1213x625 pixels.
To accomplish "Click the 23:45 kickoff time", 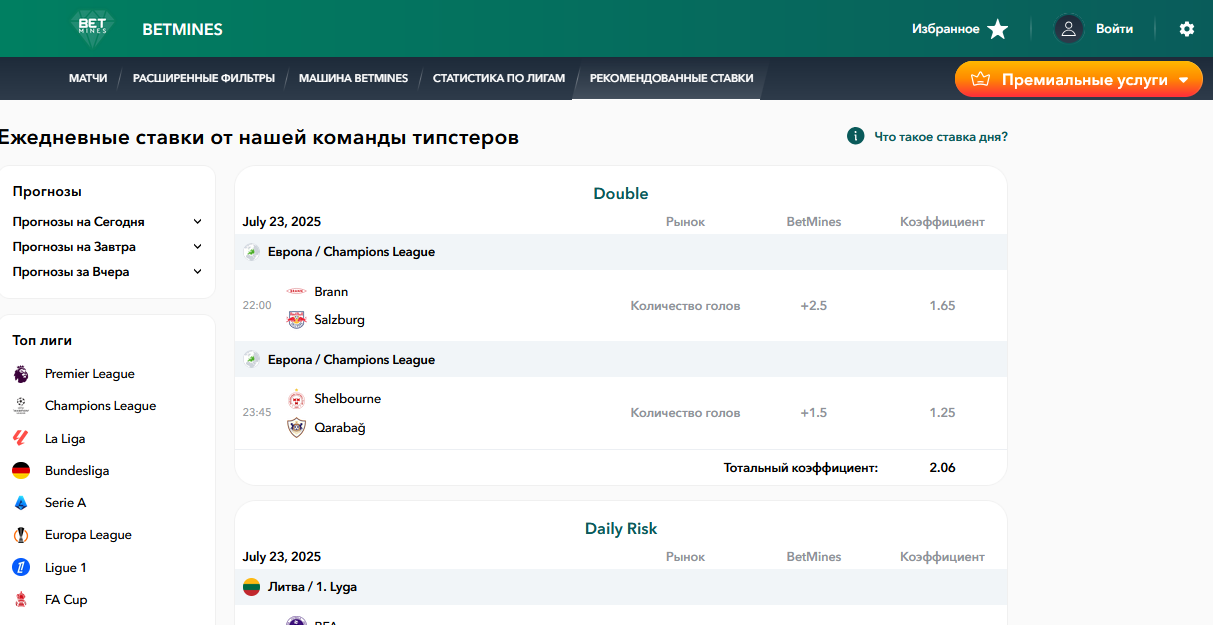I will [257, 412].
